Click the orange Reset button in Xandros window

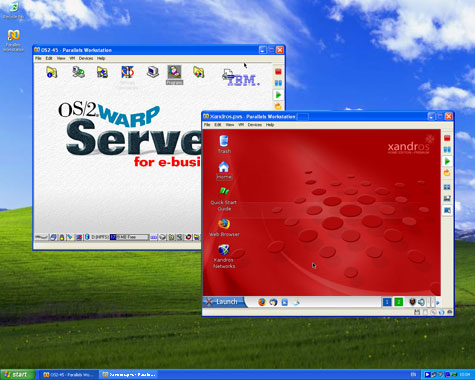coord(447,173)
